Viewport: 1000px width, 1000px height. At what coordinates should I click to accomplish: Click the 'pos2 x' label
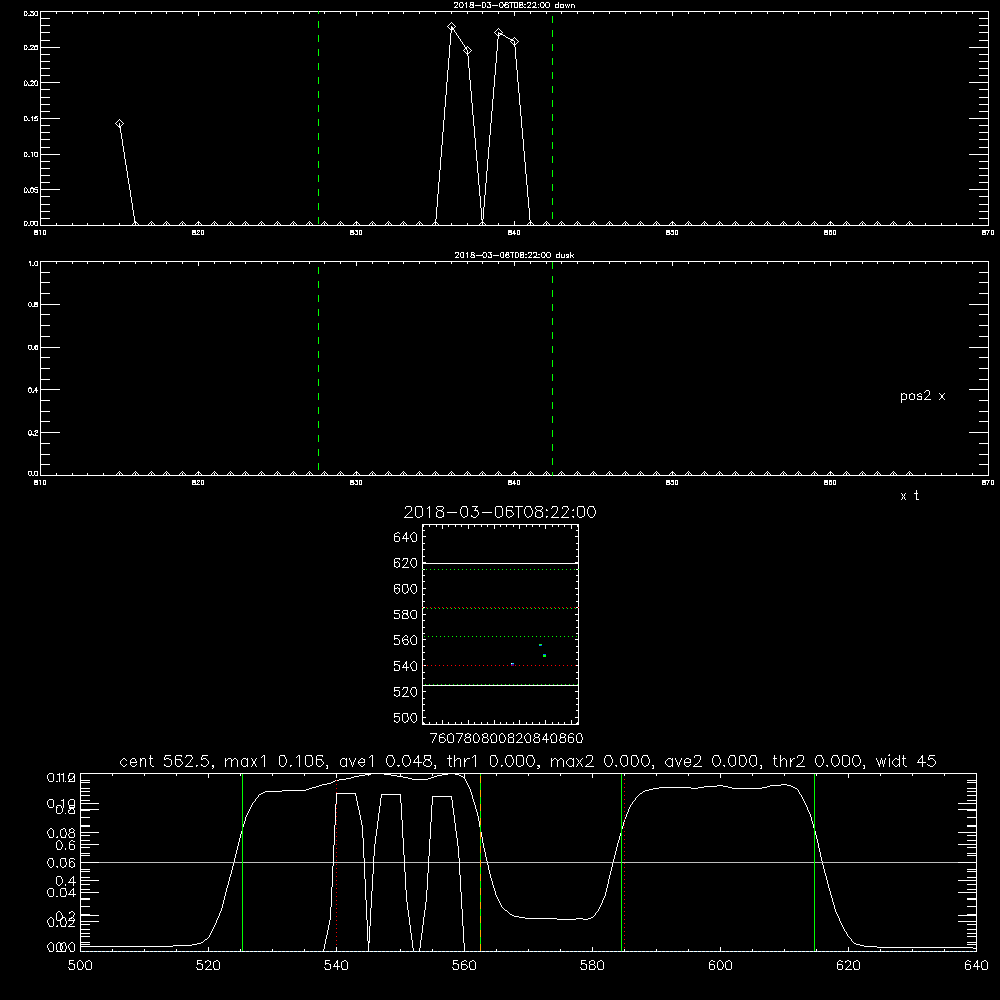click(x=922, y=396)
